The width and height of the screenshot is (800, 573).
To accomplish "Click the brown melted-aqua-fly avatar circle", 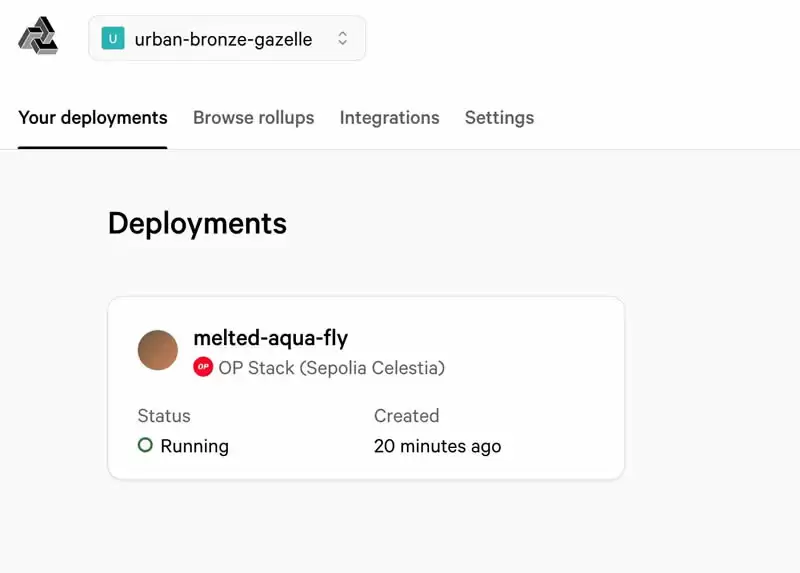I will pos(157,350).
